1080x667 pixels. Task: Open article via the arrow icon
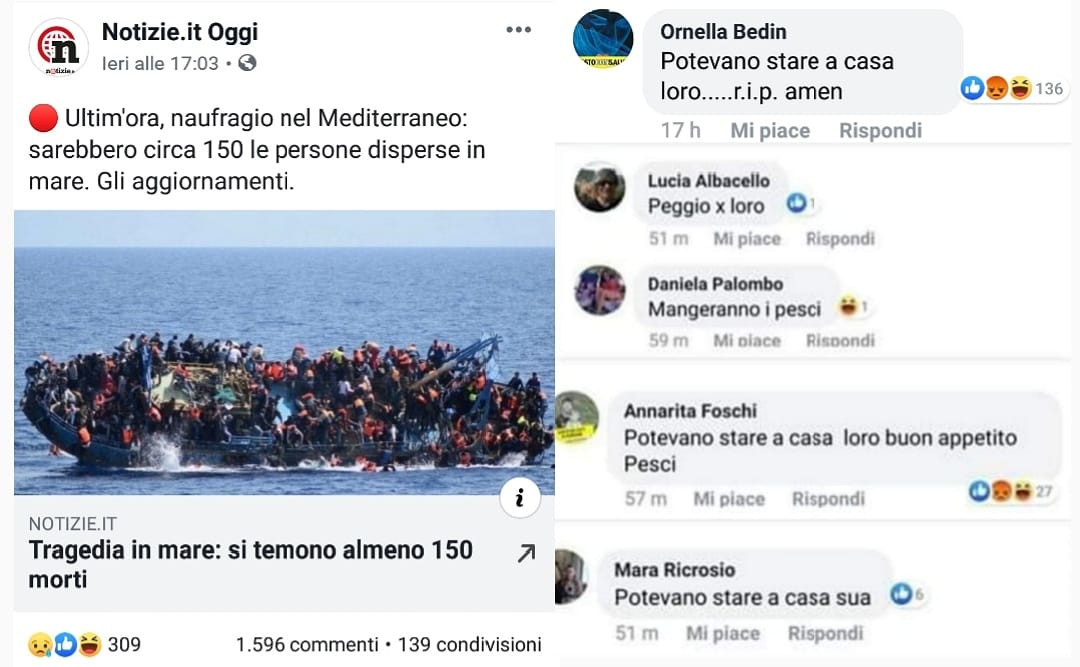coord(526,553)
